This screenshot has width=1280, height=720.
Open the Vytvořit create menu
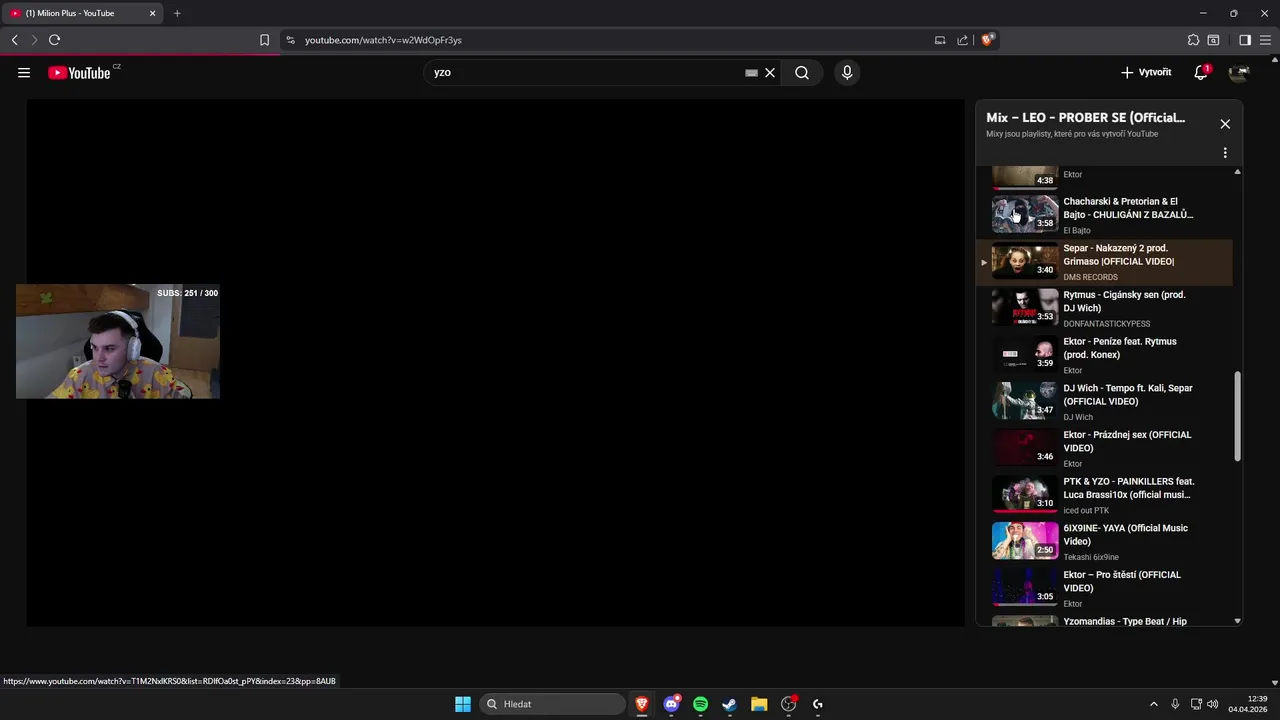pos(1146,73)
